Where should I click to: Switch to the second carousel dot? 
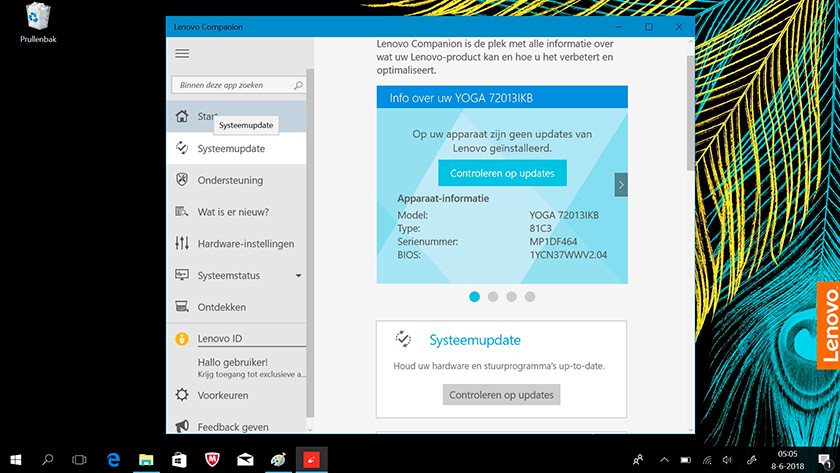coord(493,297)
